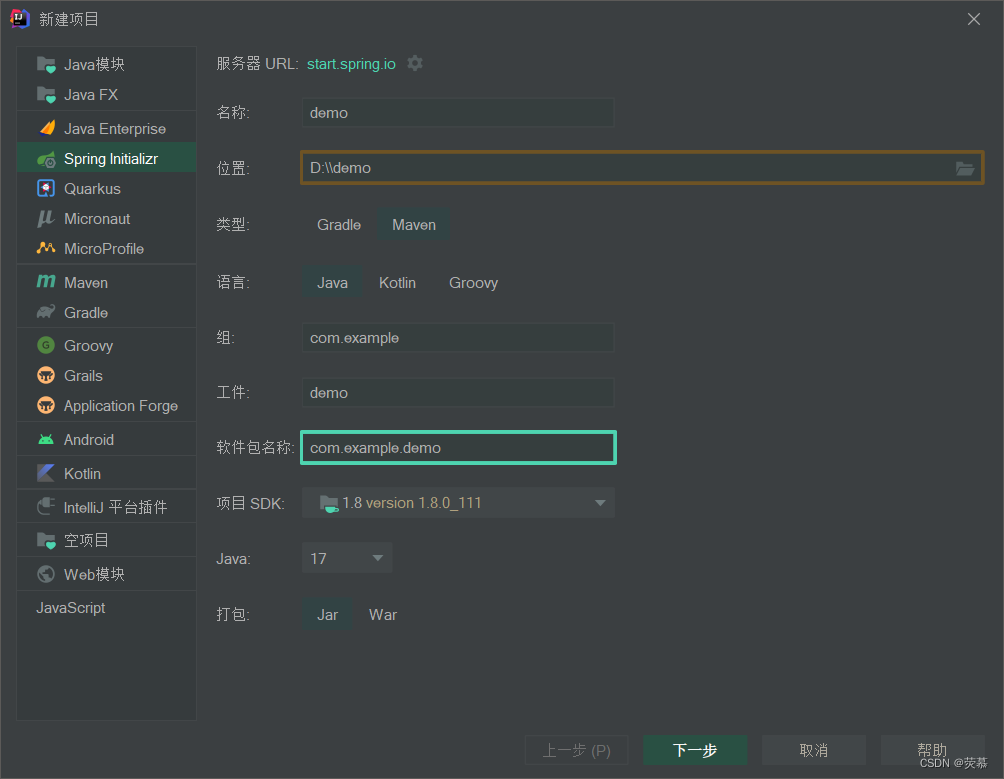Click the 下一步 button
This screenshot has height=779, width=1004.
tap(695, 750)
